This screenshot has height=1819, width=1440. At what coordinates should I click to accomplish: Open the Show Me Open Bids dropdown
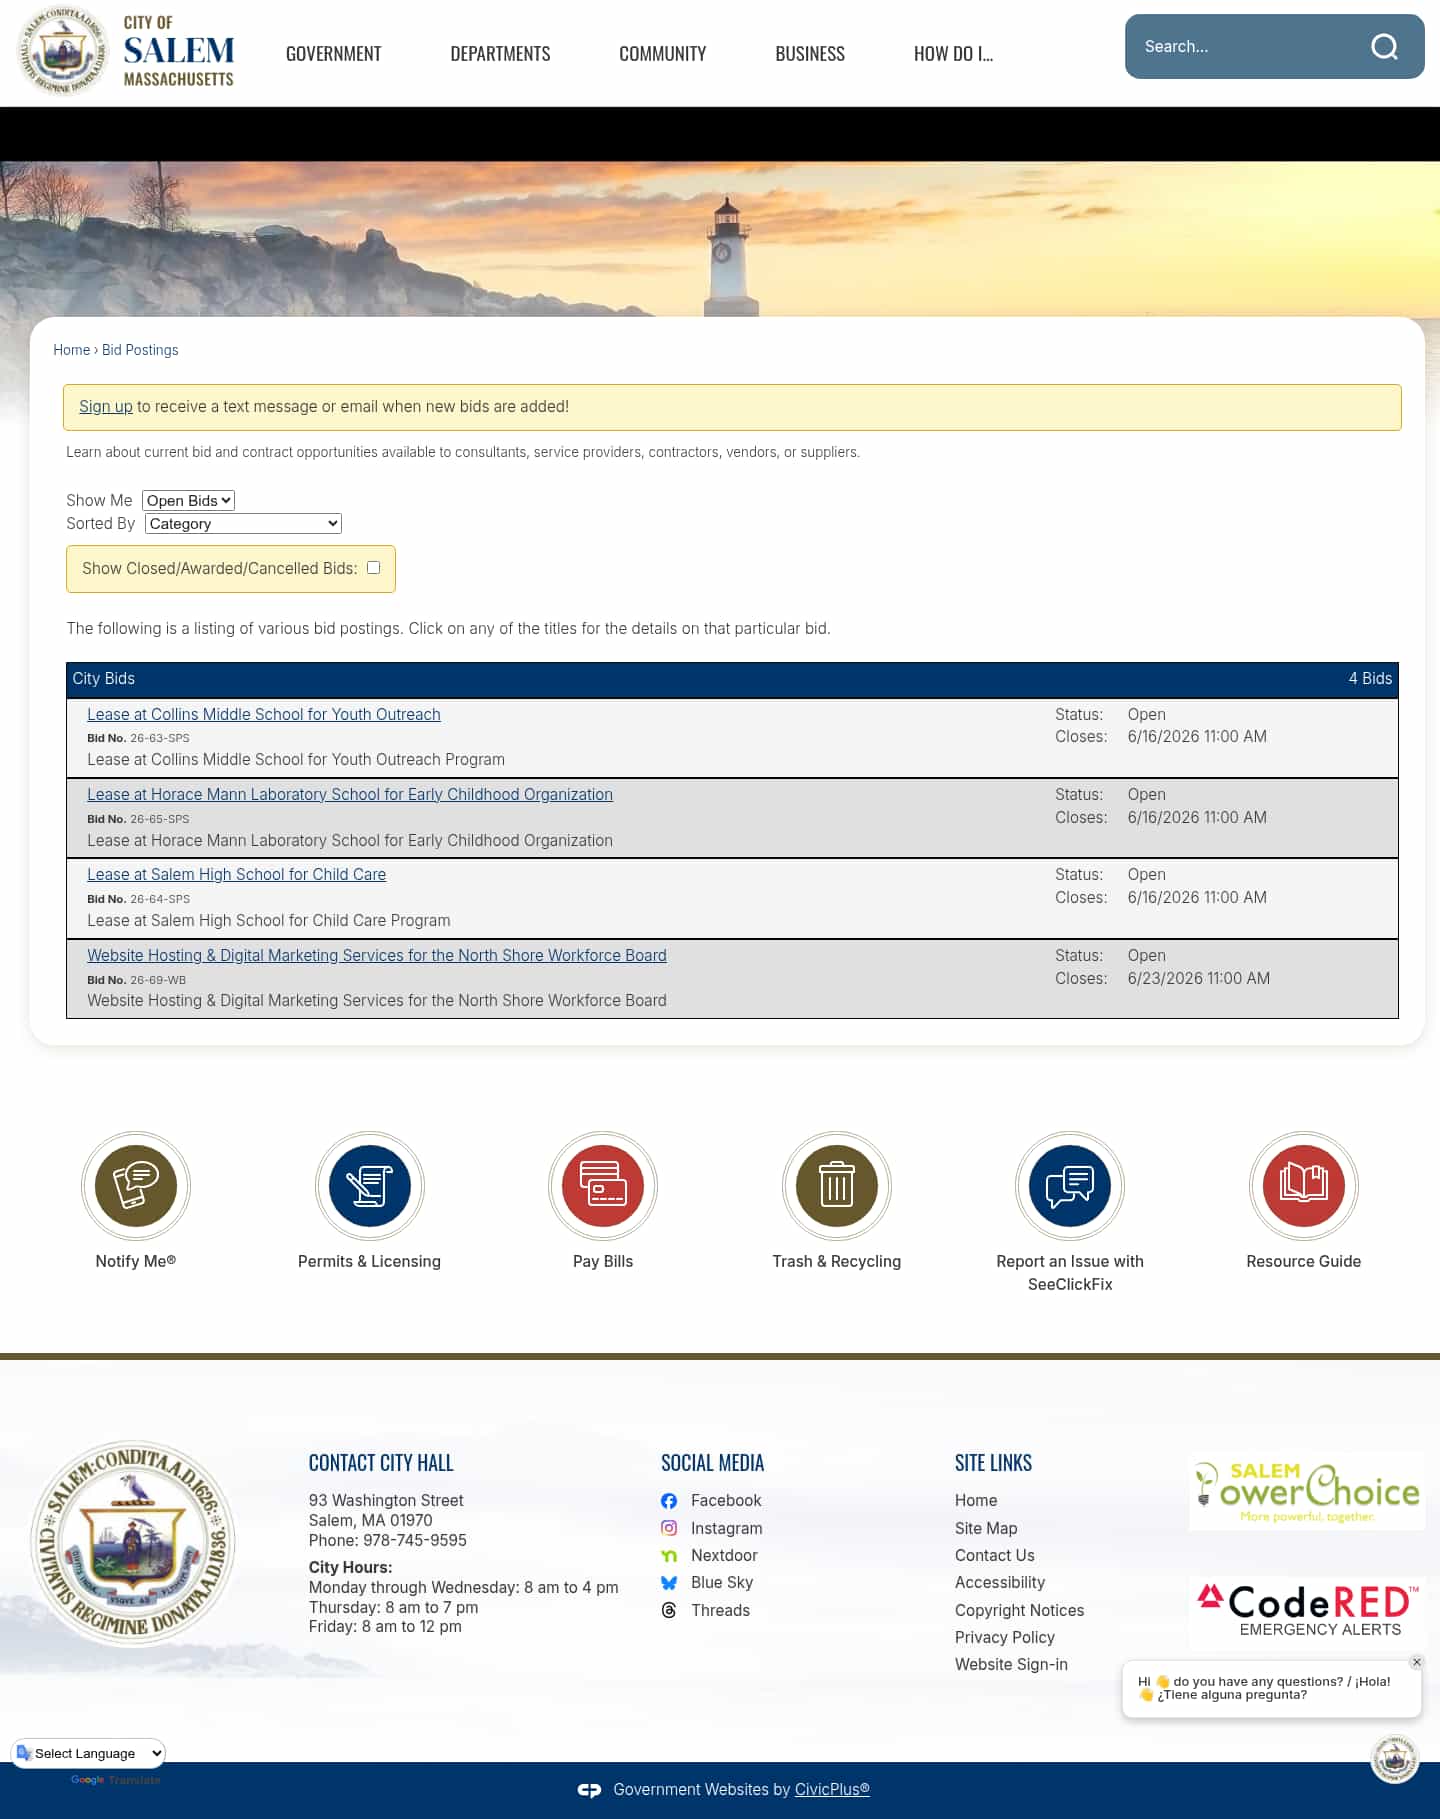coord(189,501)
